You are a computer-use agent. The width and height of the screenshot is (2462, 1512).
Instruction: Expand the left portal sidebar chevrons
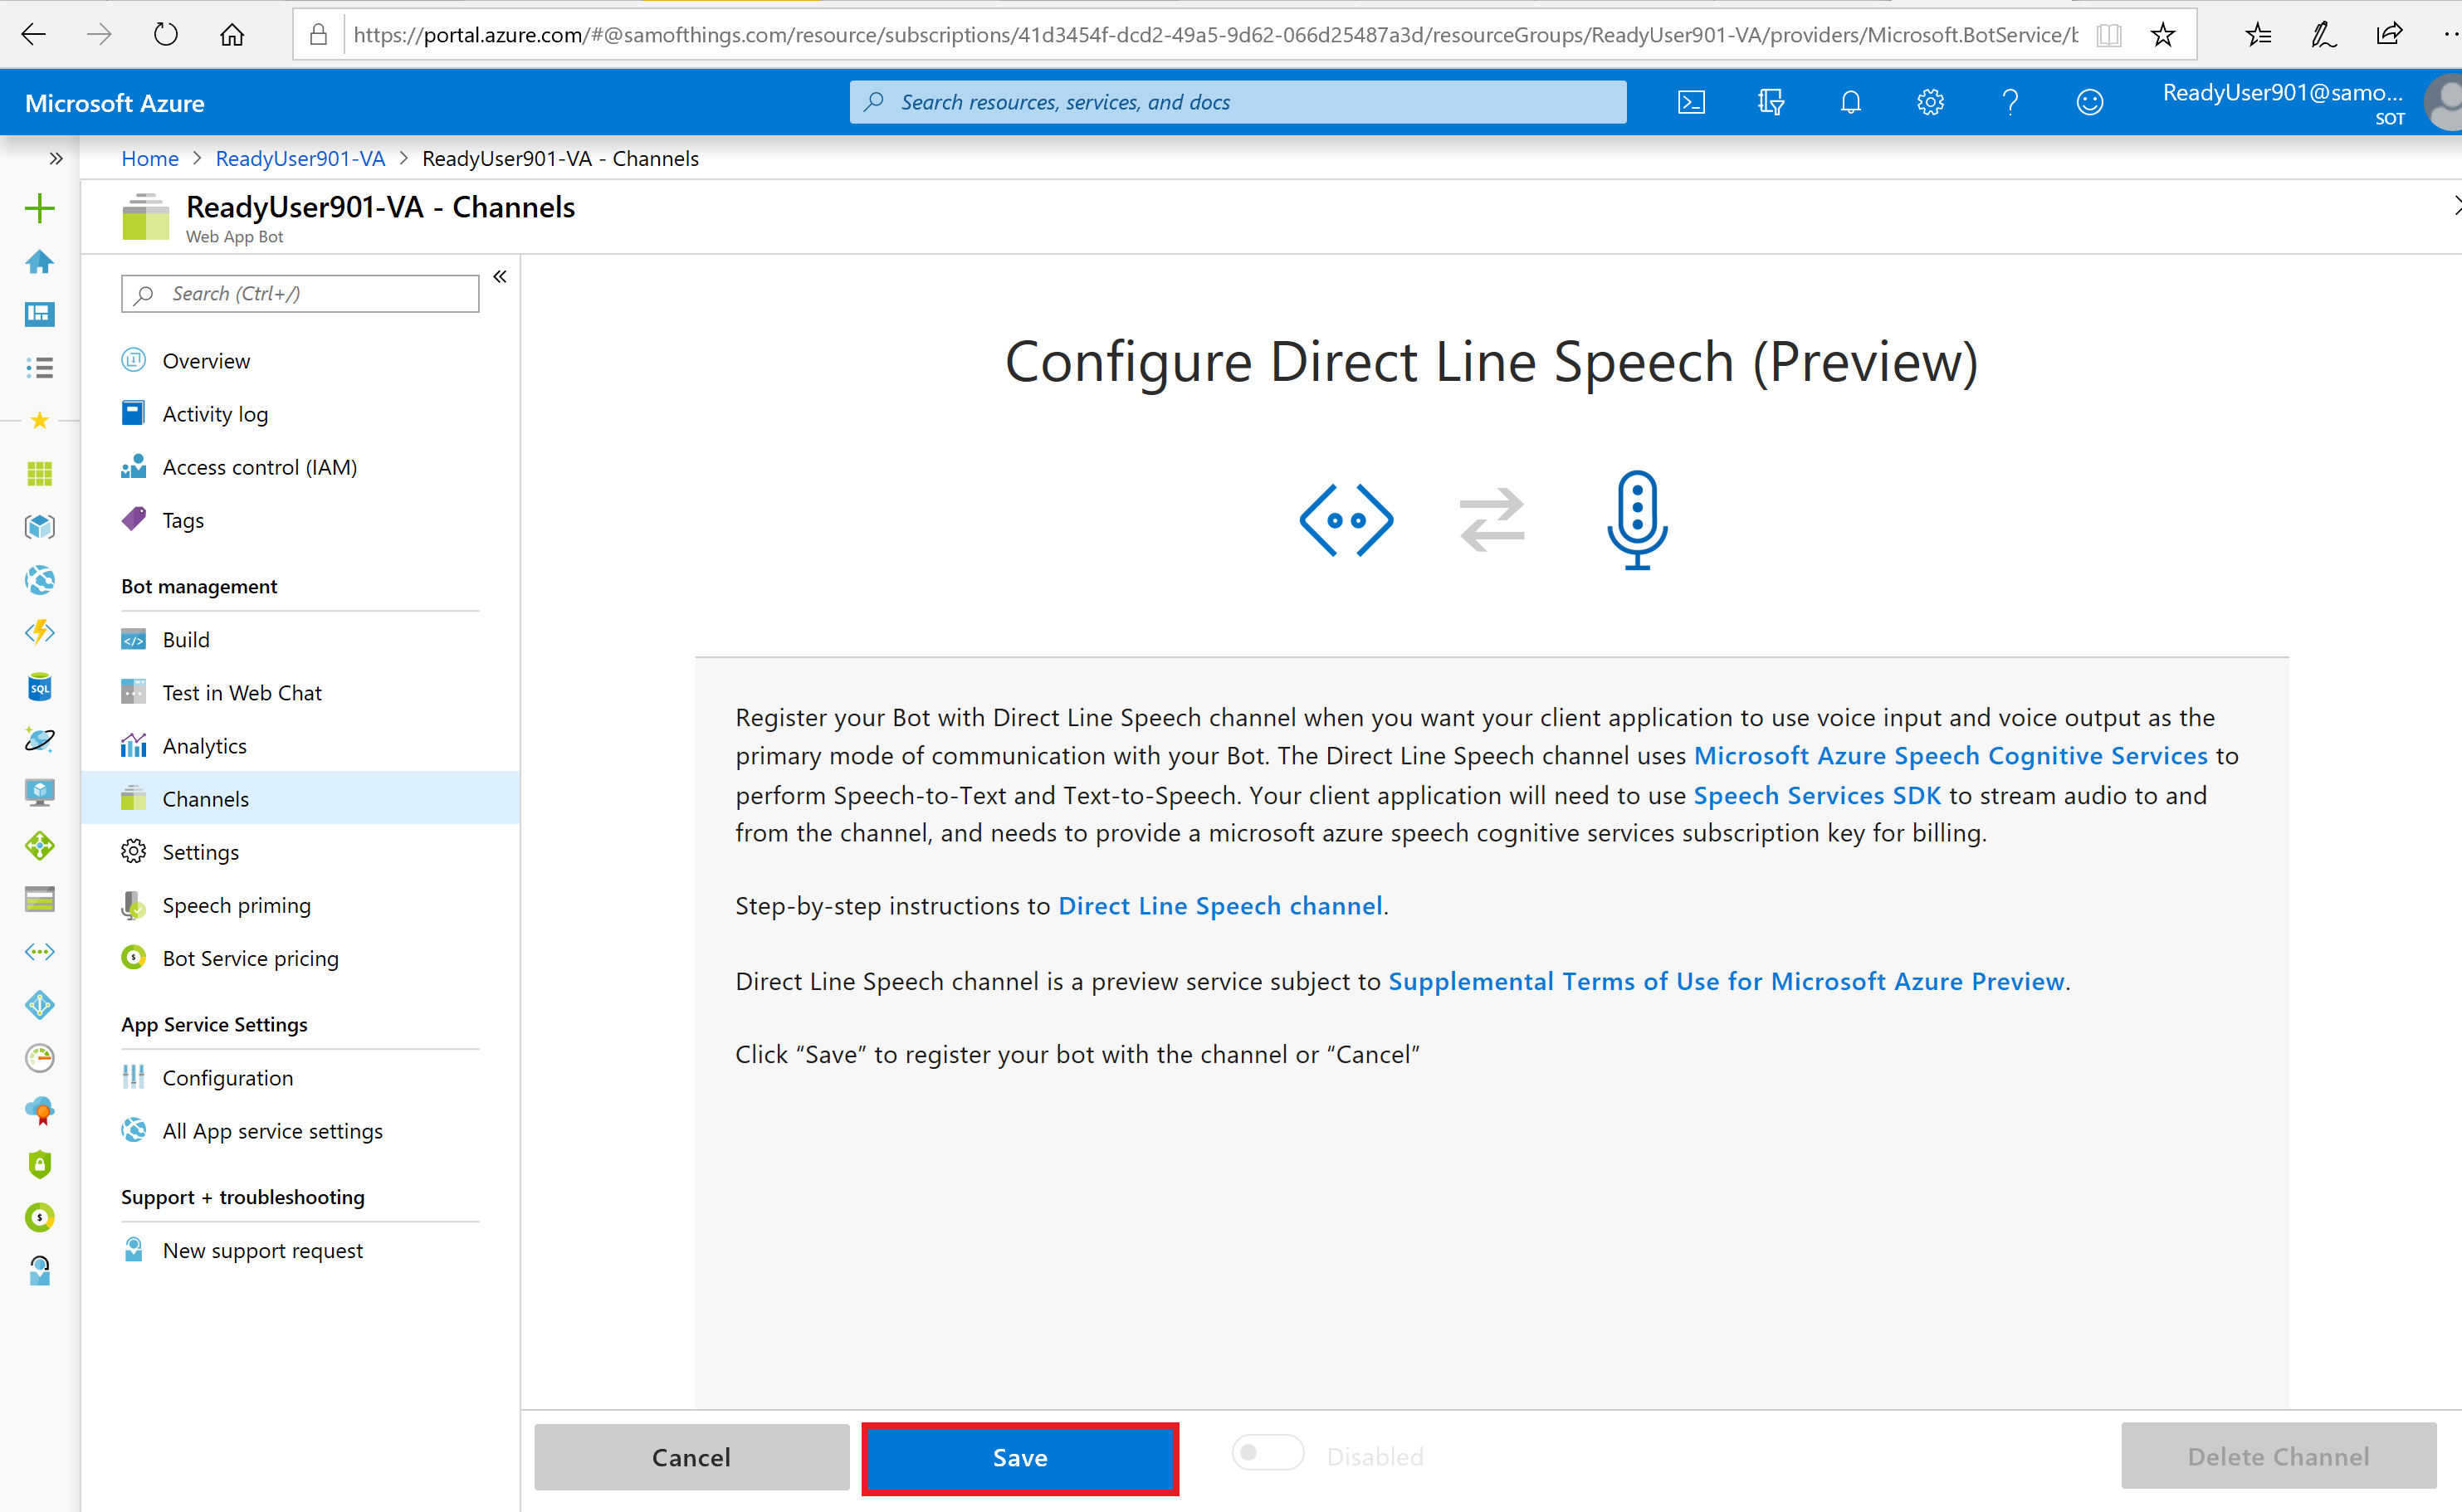point(56,158)
